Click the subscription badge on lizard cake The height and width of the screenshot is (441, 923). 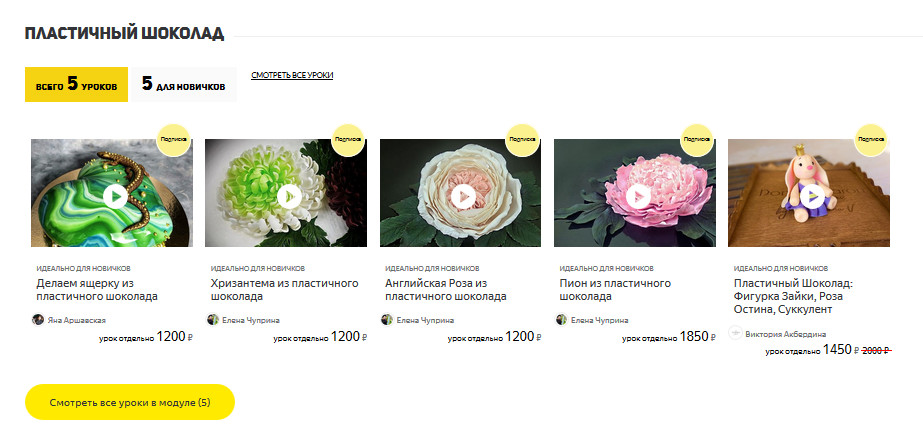[174, 140]
